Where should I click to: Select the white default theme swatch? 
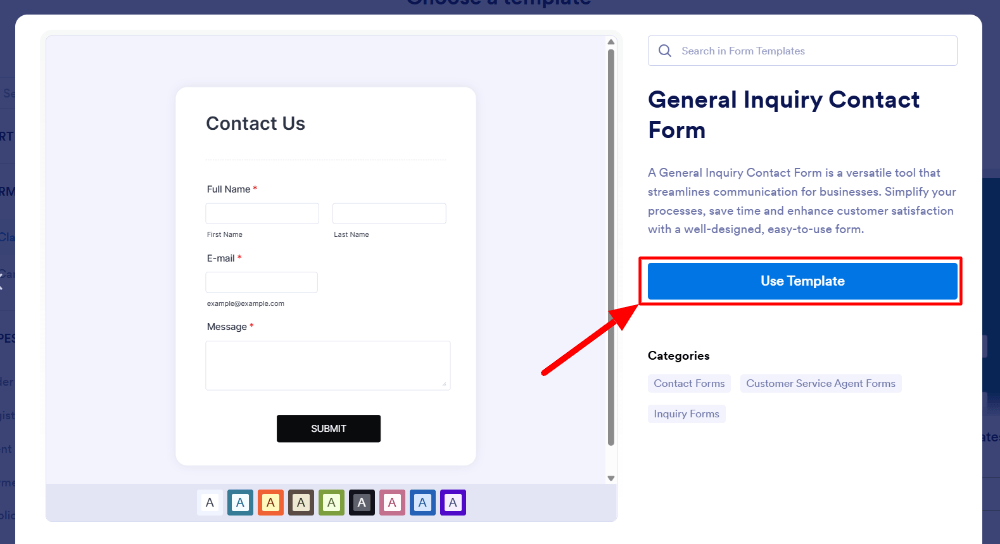(210, 503)
